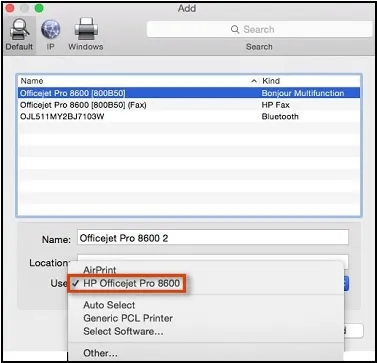377x363 pixels.
Task: Select the OJL511MY2BJ7103W Bluetooth printer
Action: coord(189,117)
